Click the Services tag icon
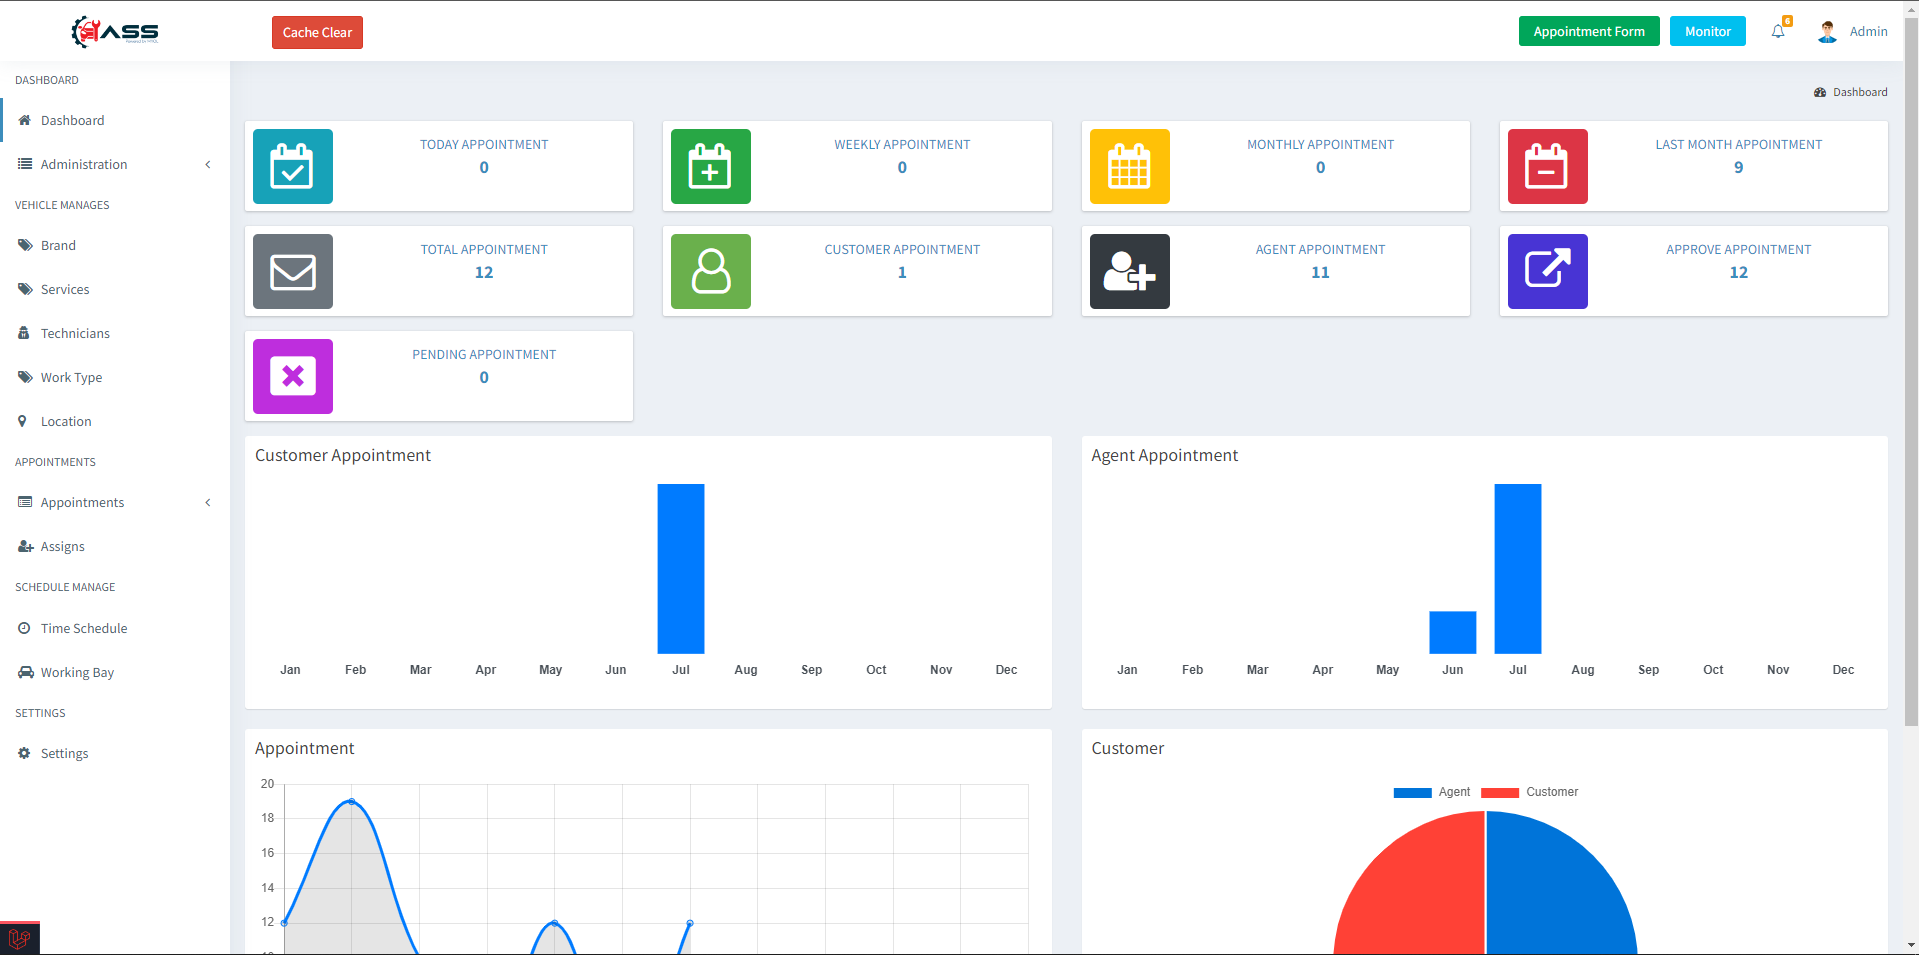 tap(25, 289)
